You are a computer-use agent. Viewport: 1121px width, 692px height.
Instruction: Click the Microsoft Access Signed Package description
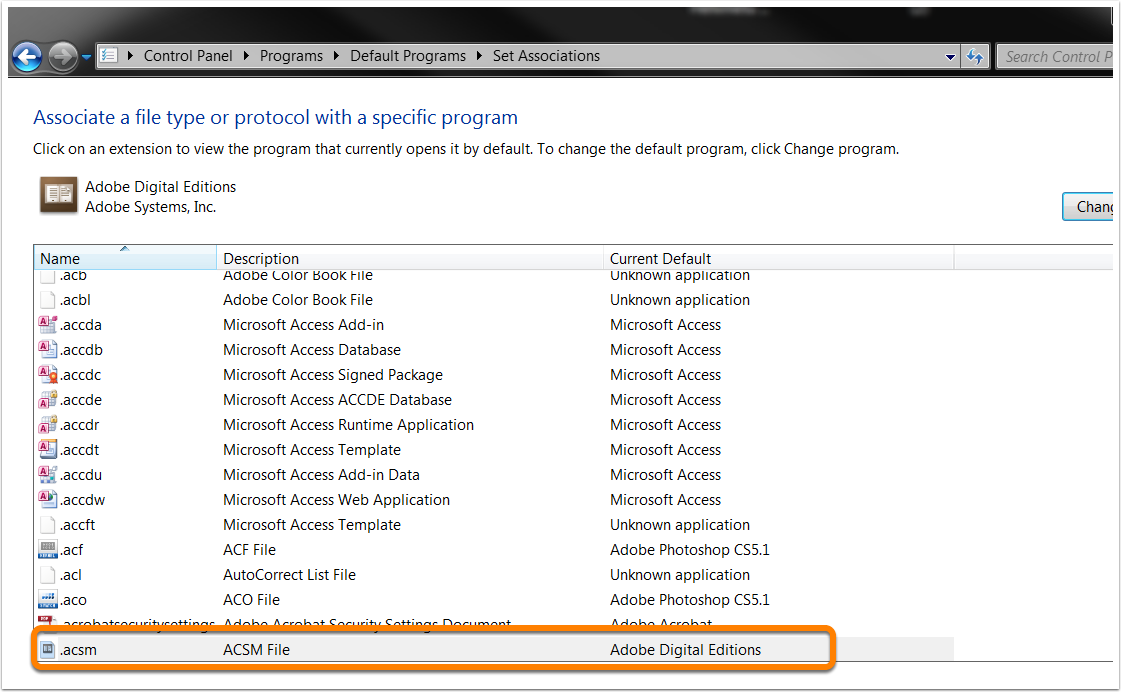coord(333,375)
